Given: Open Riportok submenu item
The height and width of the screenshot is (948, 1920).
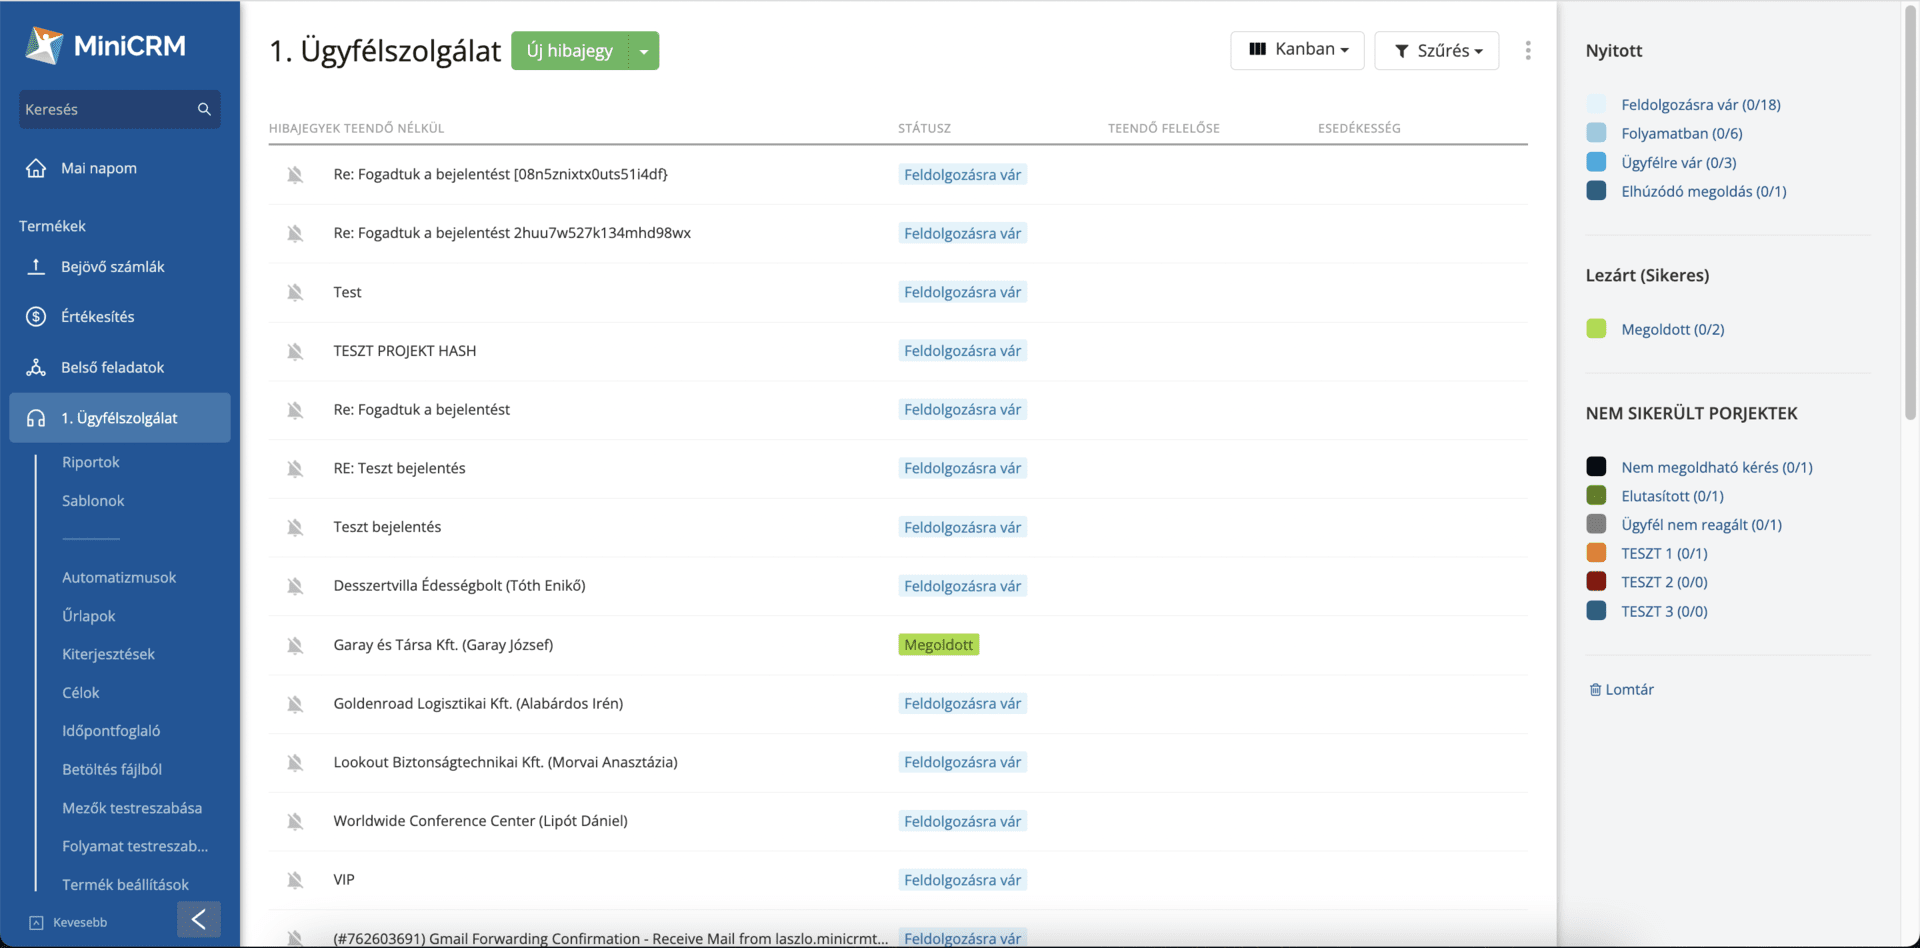Looking at the screenshot, I should click(91, 462).
